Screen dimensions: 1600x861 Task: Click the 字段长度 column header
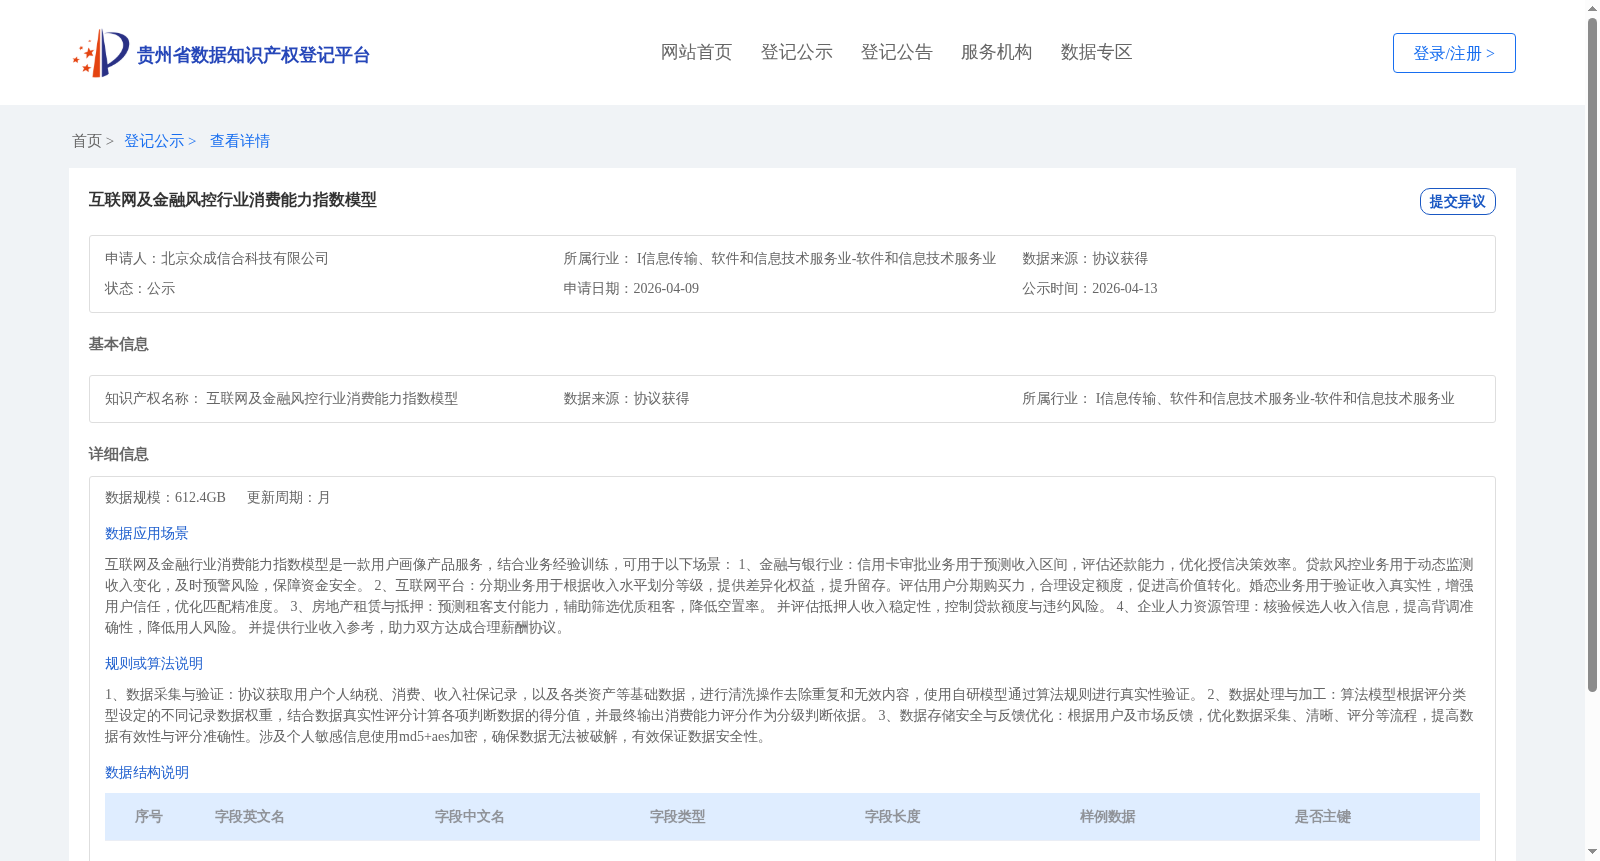[x=893, y=817]
